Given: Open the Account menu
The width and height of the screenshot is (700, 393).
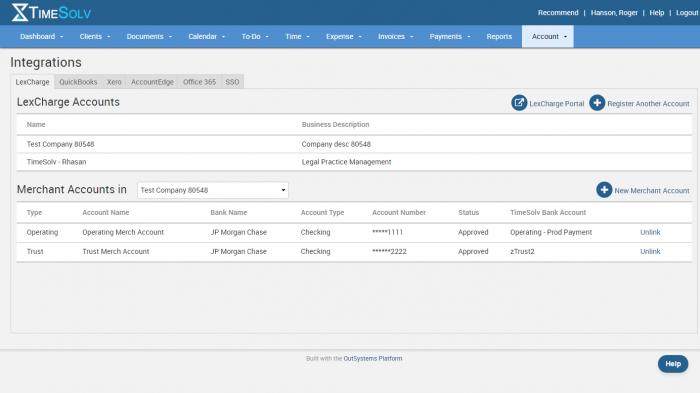Looking at the screenshot, I should pyautogui.click(x=548, y=37).
